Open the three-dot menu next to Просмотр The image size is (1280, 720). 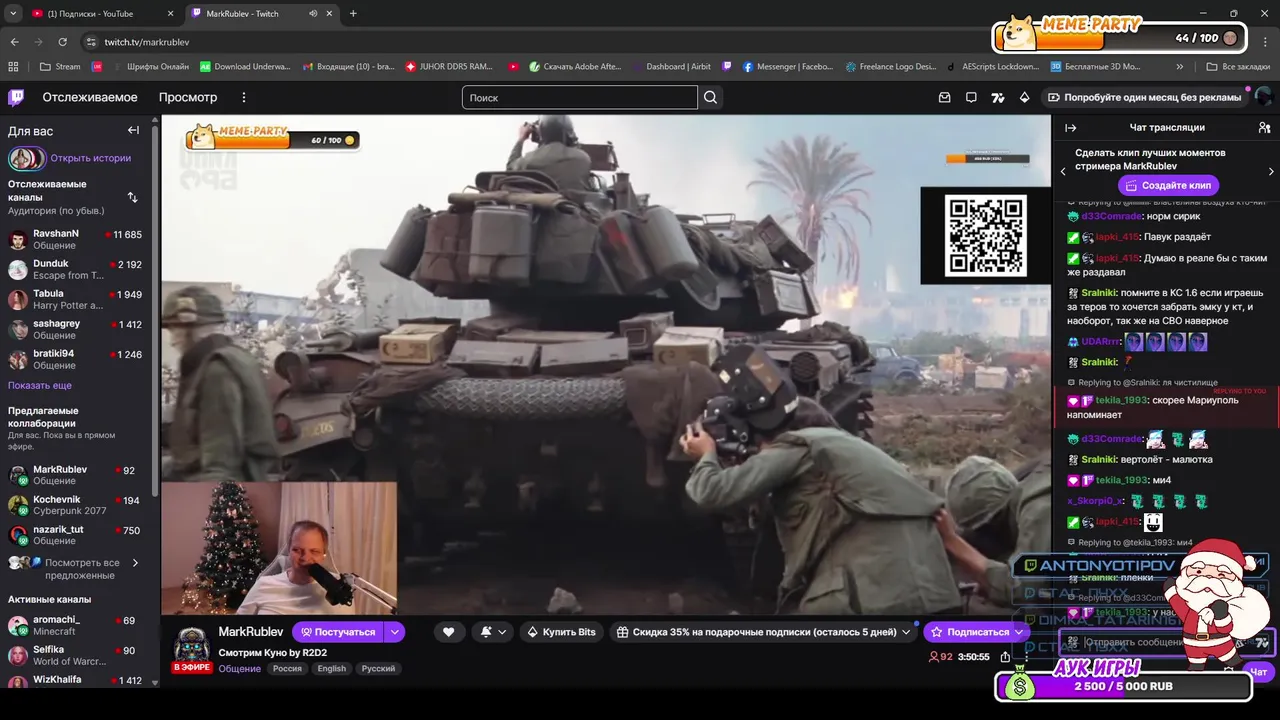coord(243,97)
